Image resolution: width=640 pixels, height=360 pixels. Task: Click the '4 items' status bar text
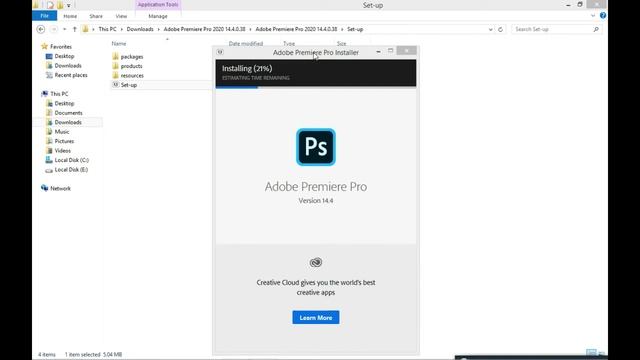click(x=47, y=354)
